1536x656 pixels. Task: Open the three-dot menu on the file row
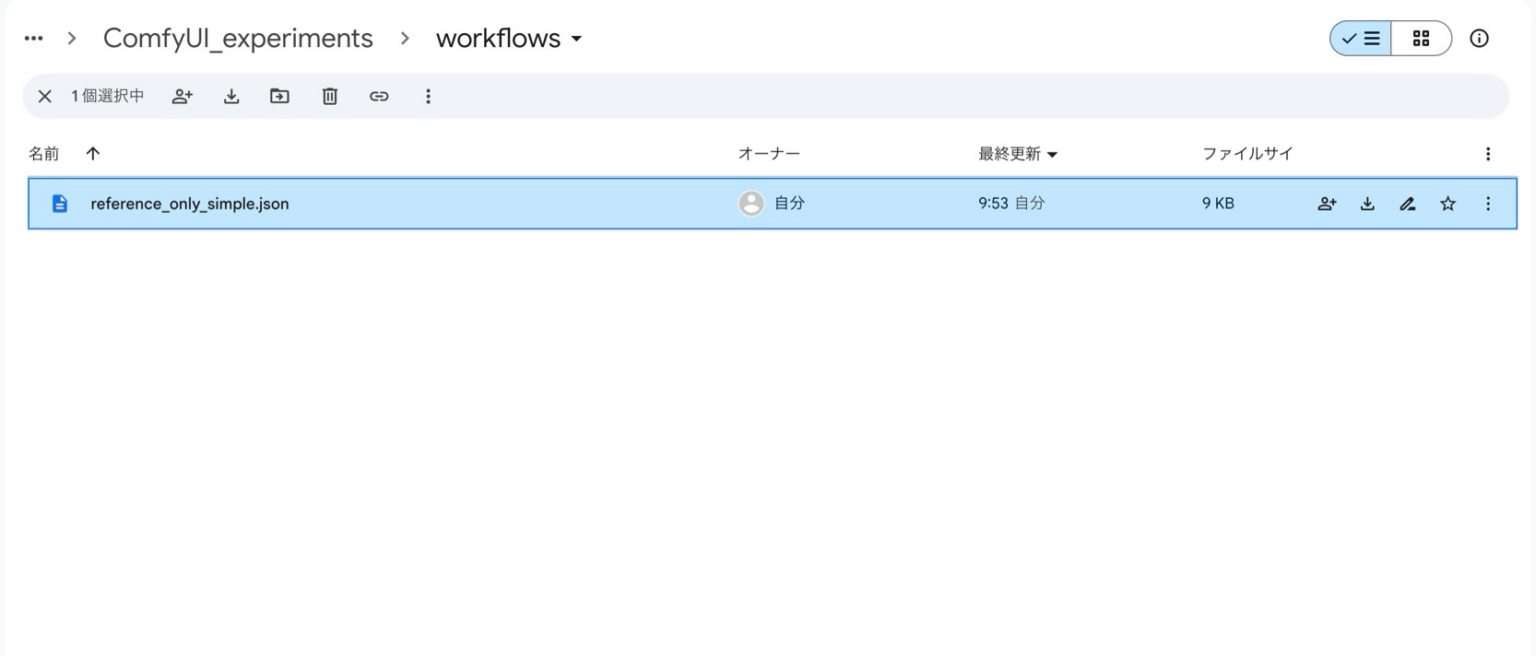(x=1488, y=203)
